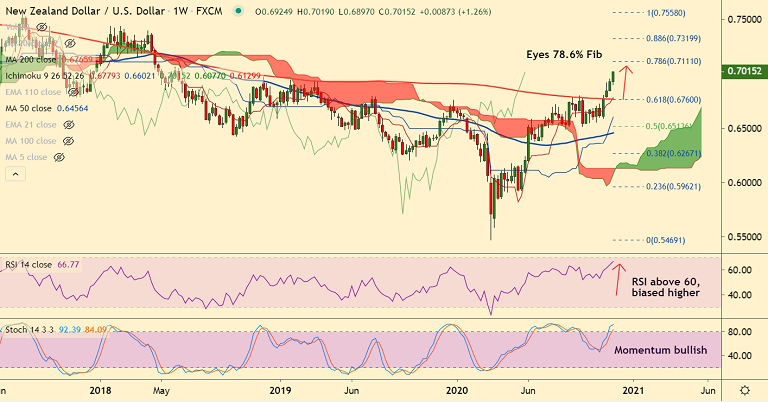The image size is (768, 402).
Task: Click the open value O0.69249
Action: [274, 11]
